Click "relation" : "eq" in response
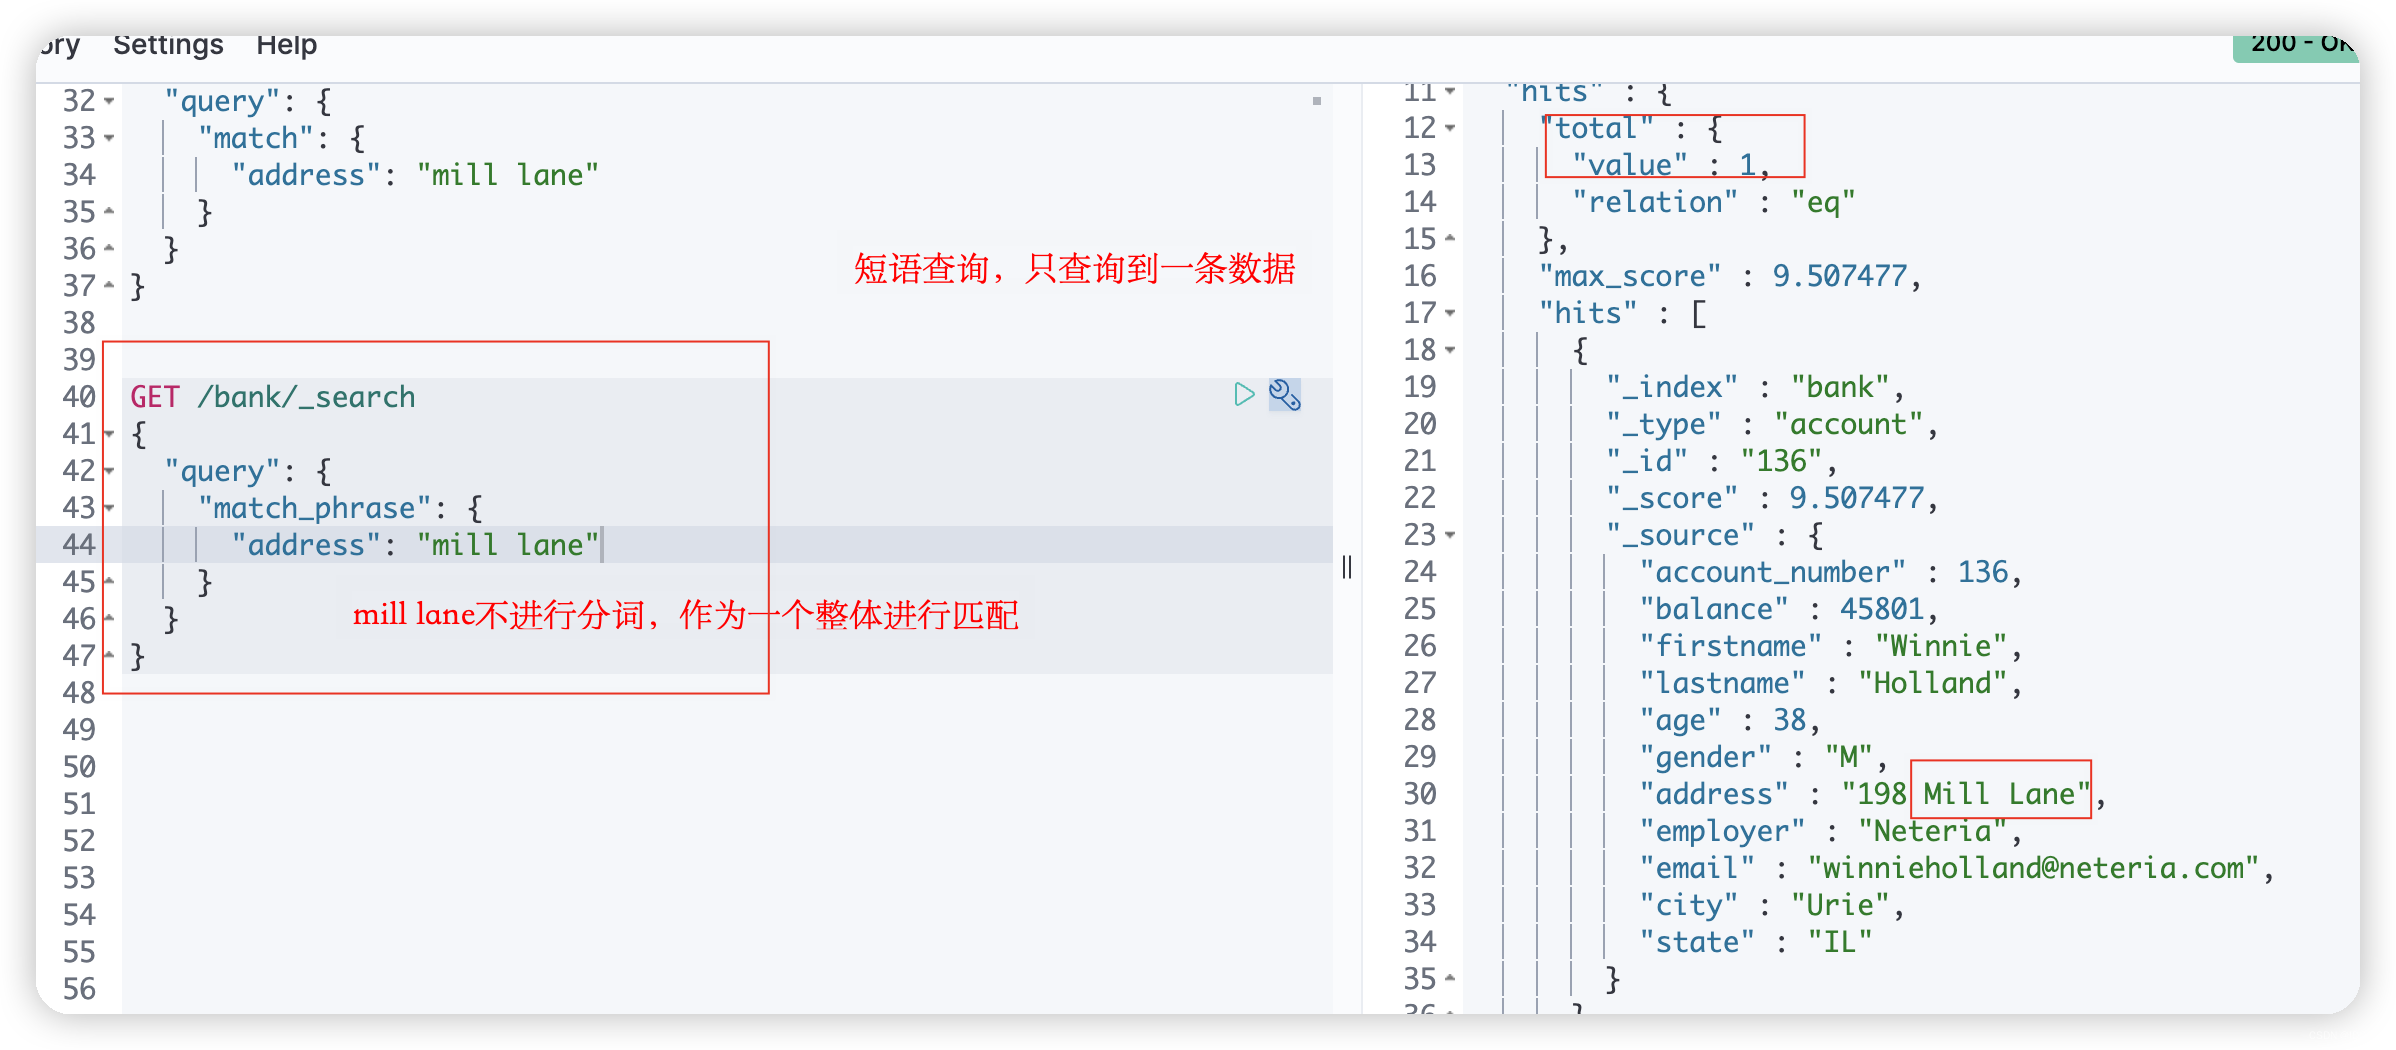 click(x=1713, y=202)
